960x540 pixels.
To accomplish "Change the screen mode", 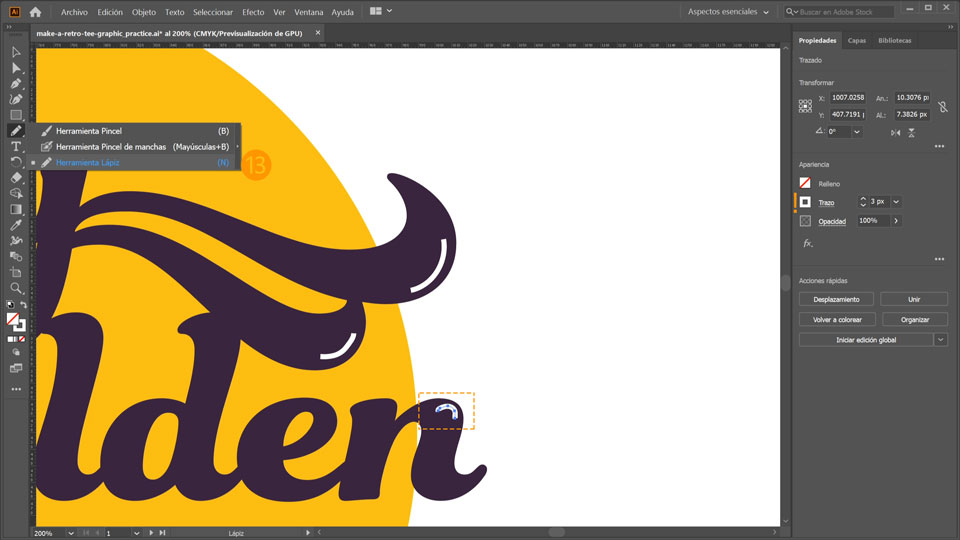I will coord(16,368).
